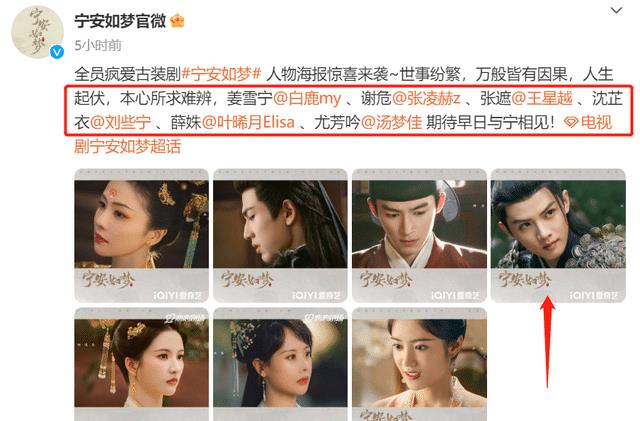Open the 剧宁安如梦超话 super topic link
Viewport: 640px width, 421px height.
coord(127,147)
